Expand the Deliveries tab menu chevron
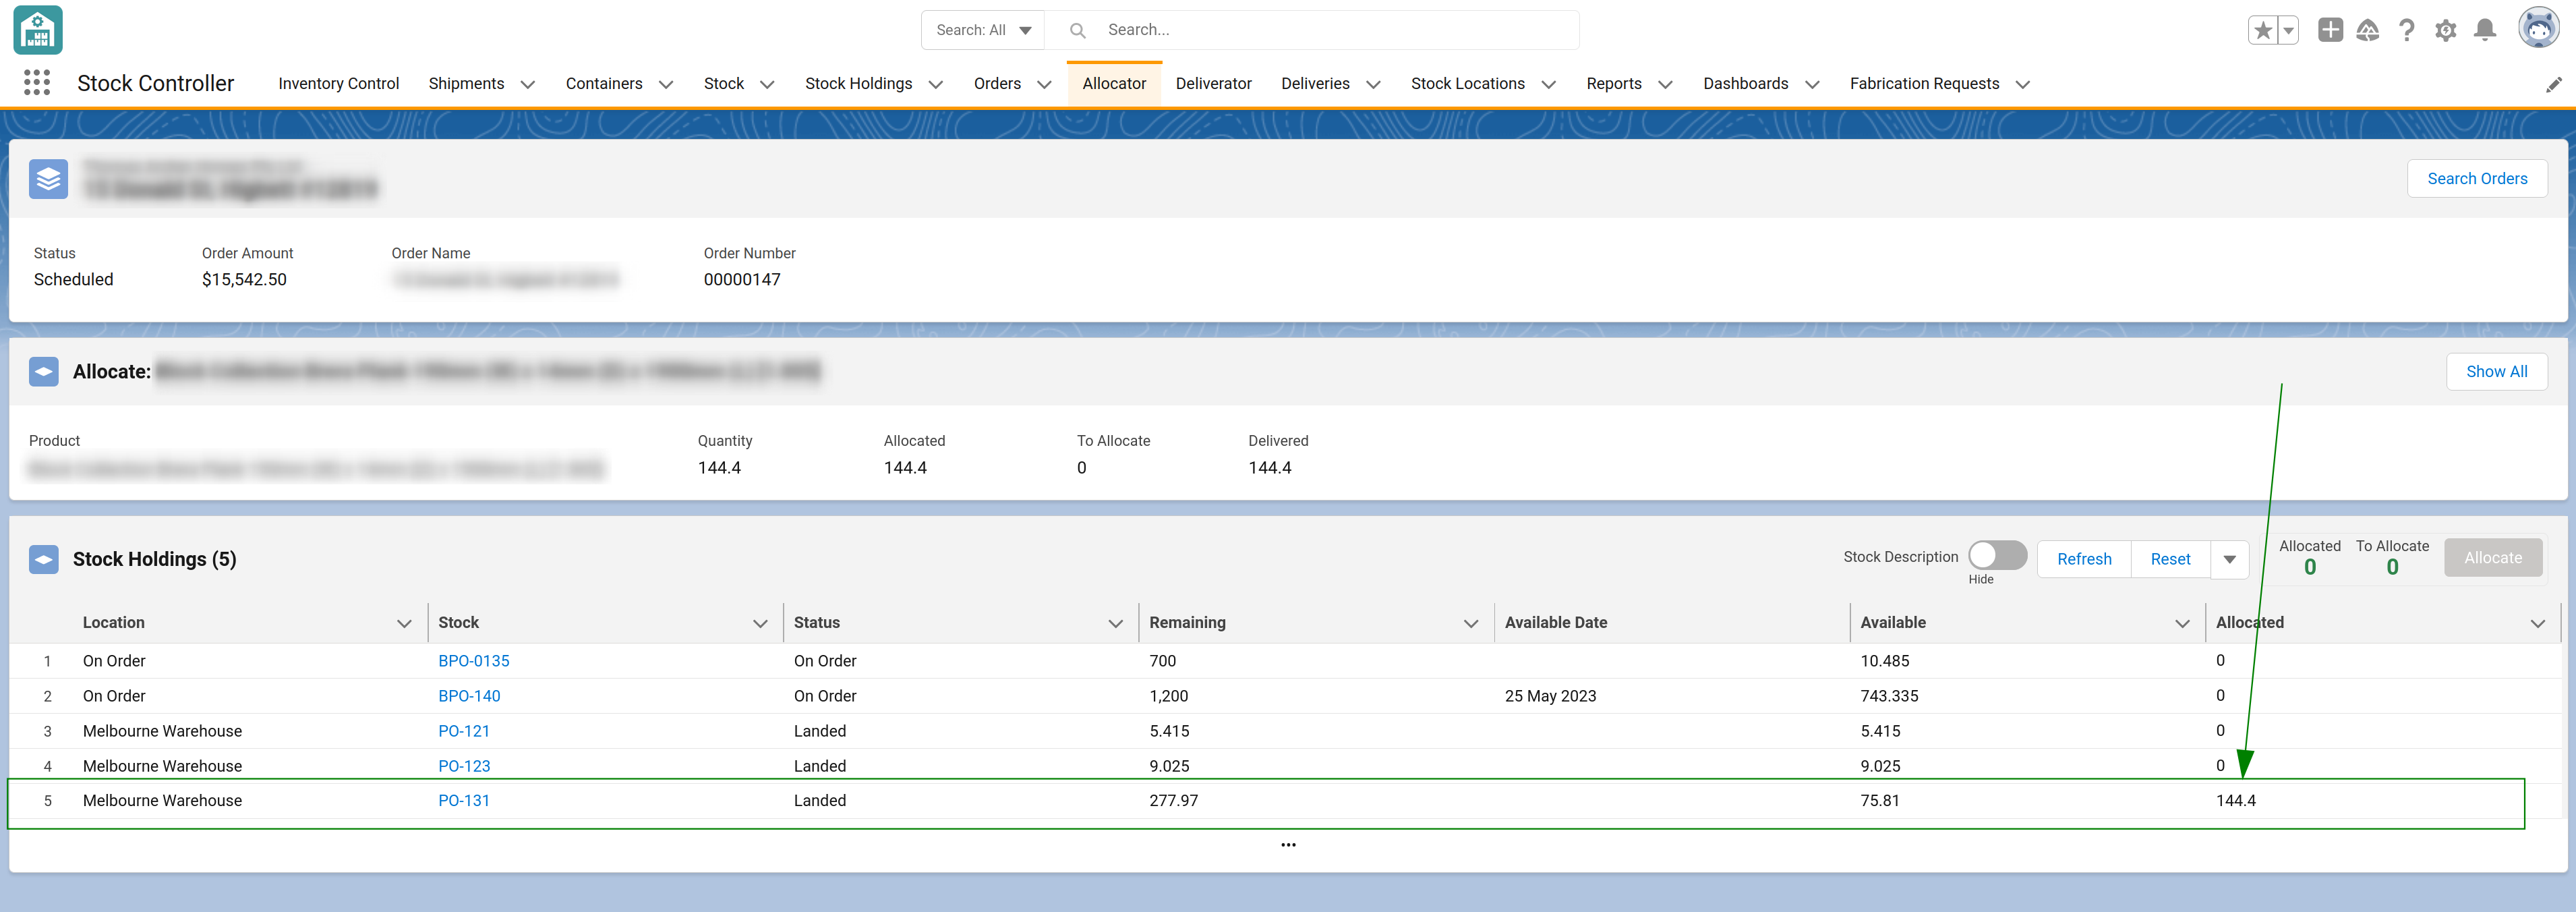Image resolution: width=2576 pixels, height=912 pixels. pos(1373,85)
